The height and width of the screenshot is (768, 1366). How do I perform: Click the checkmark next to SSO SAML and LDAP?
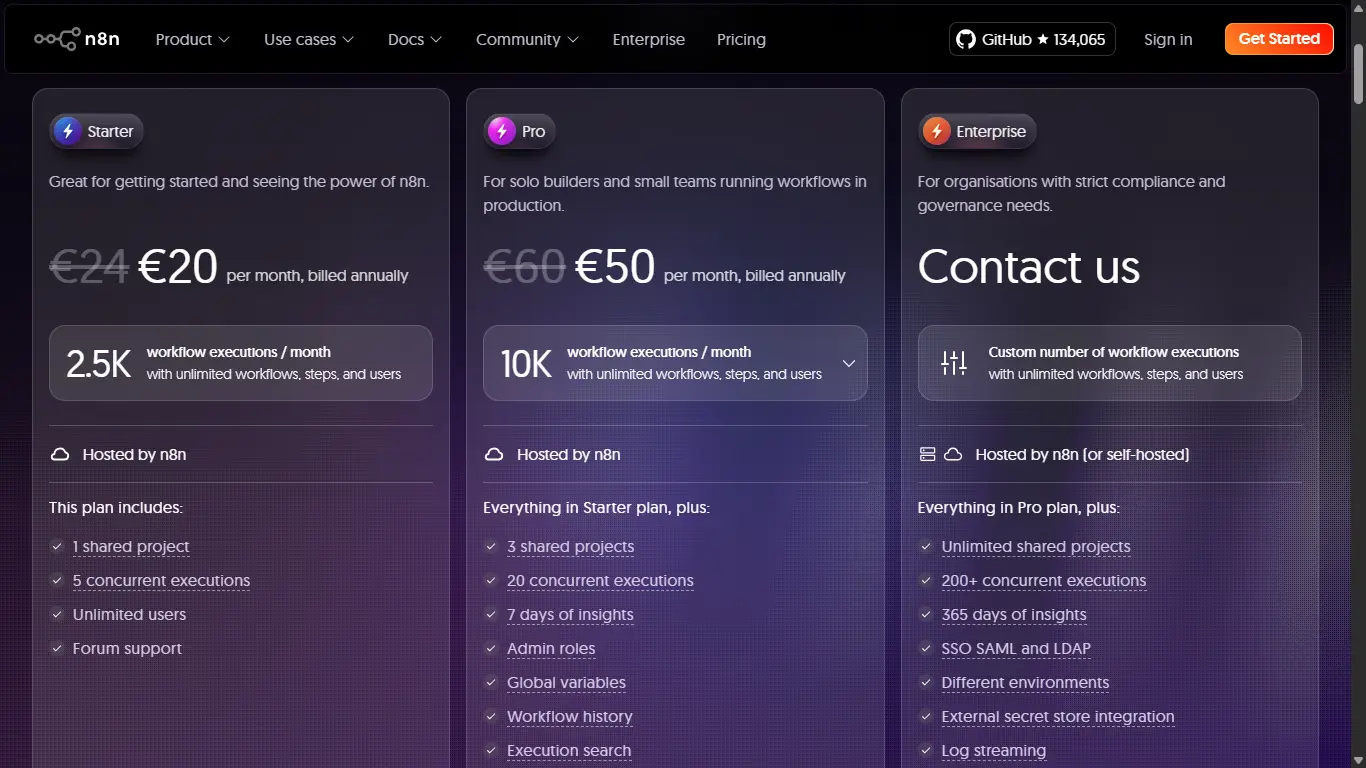tap(926, 648)
